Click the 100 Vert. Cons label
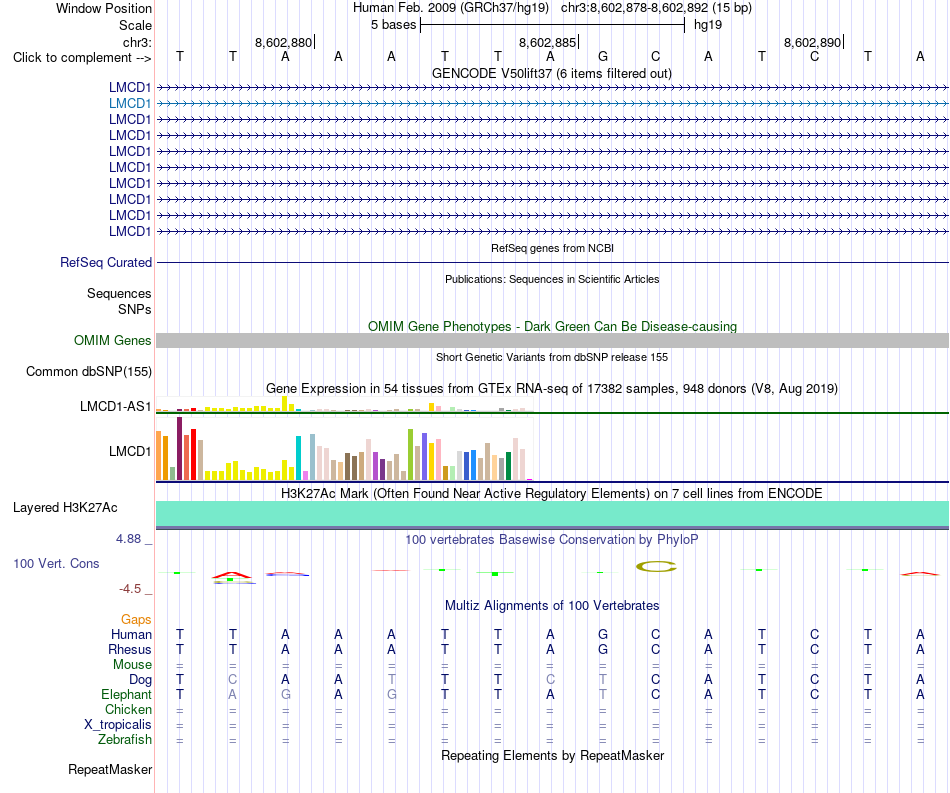Screen dimensions: 950x793 [x=56, y=563]
